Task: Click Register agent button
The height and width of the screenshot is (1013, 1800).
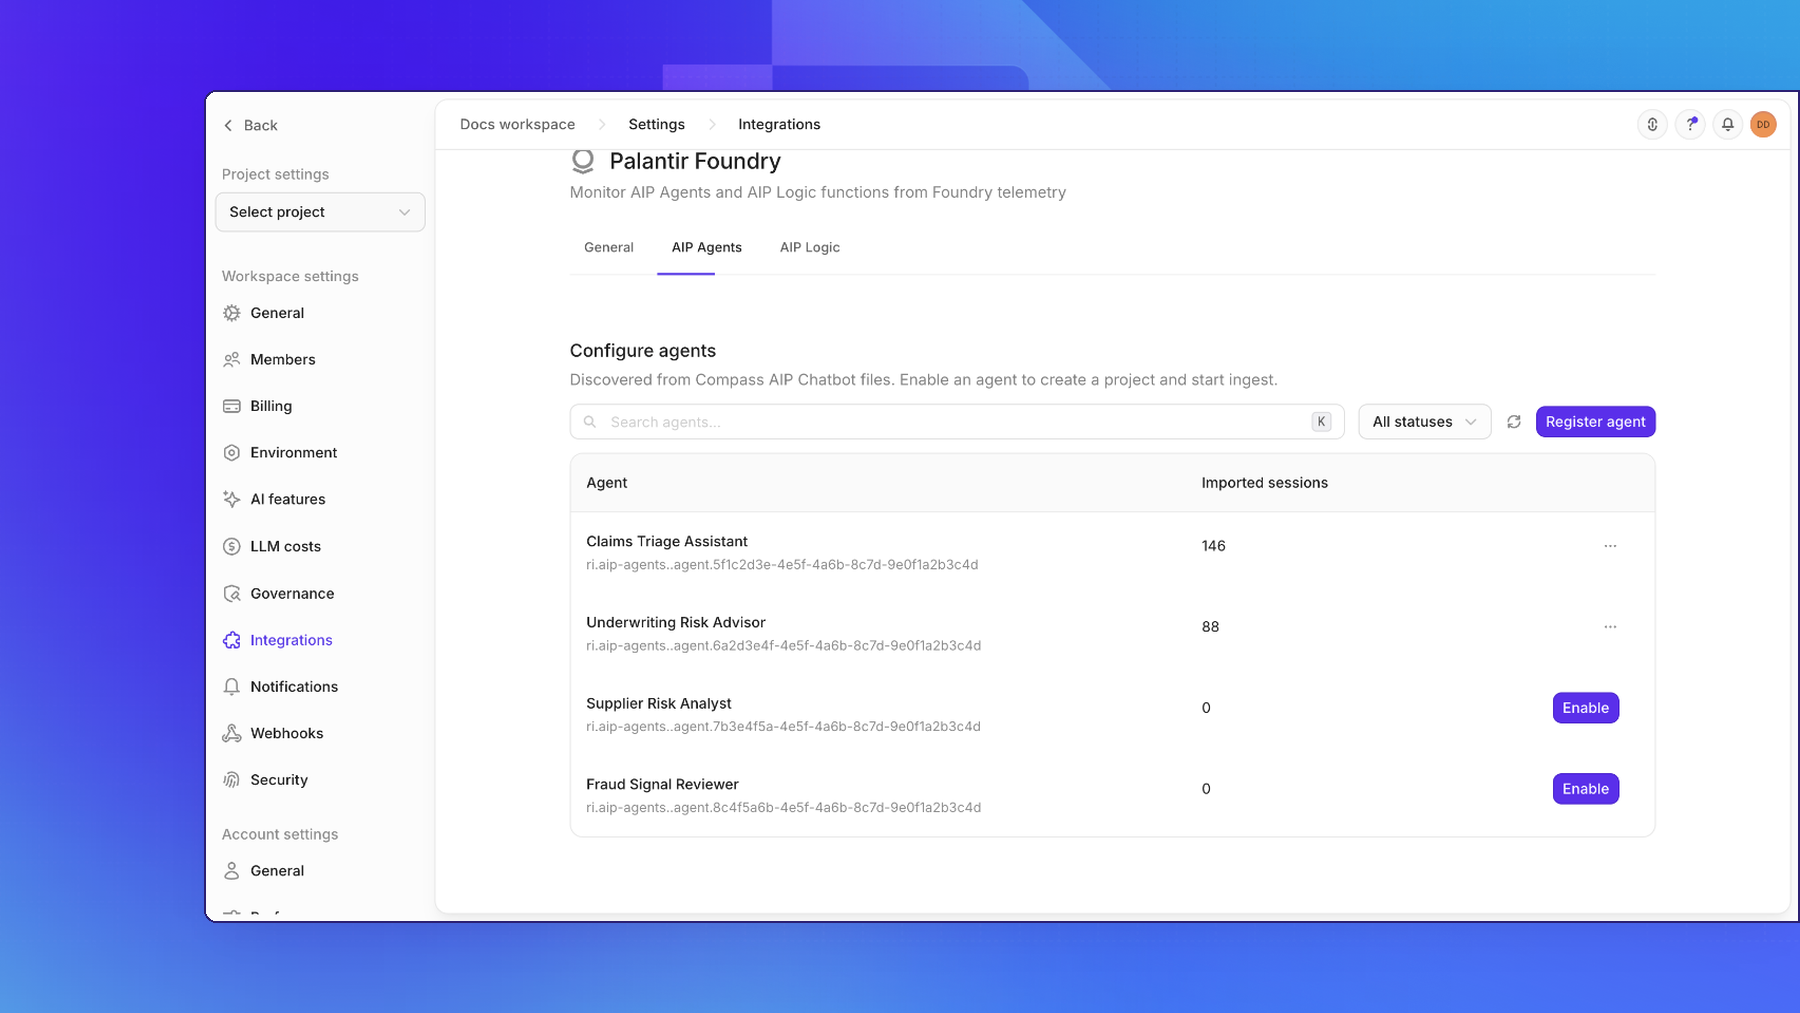Action: click(x=1595, y=422)
